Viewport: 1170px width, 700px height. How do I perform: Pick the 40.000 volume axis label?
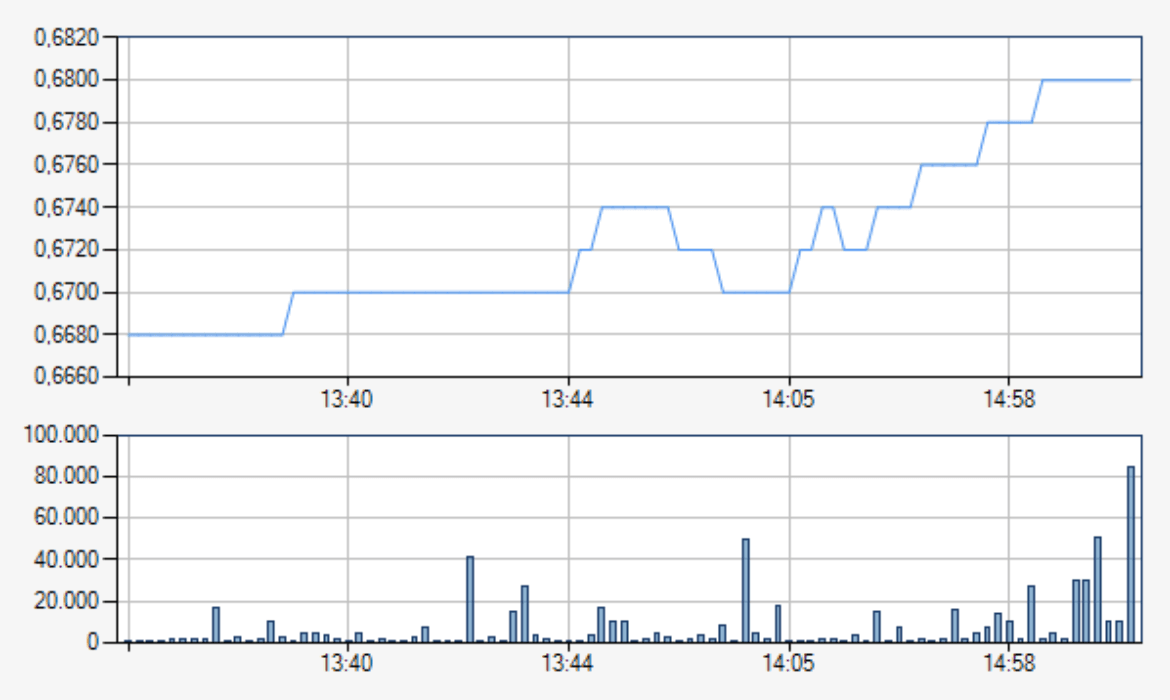pyautogui.click(x=66, y=558)
